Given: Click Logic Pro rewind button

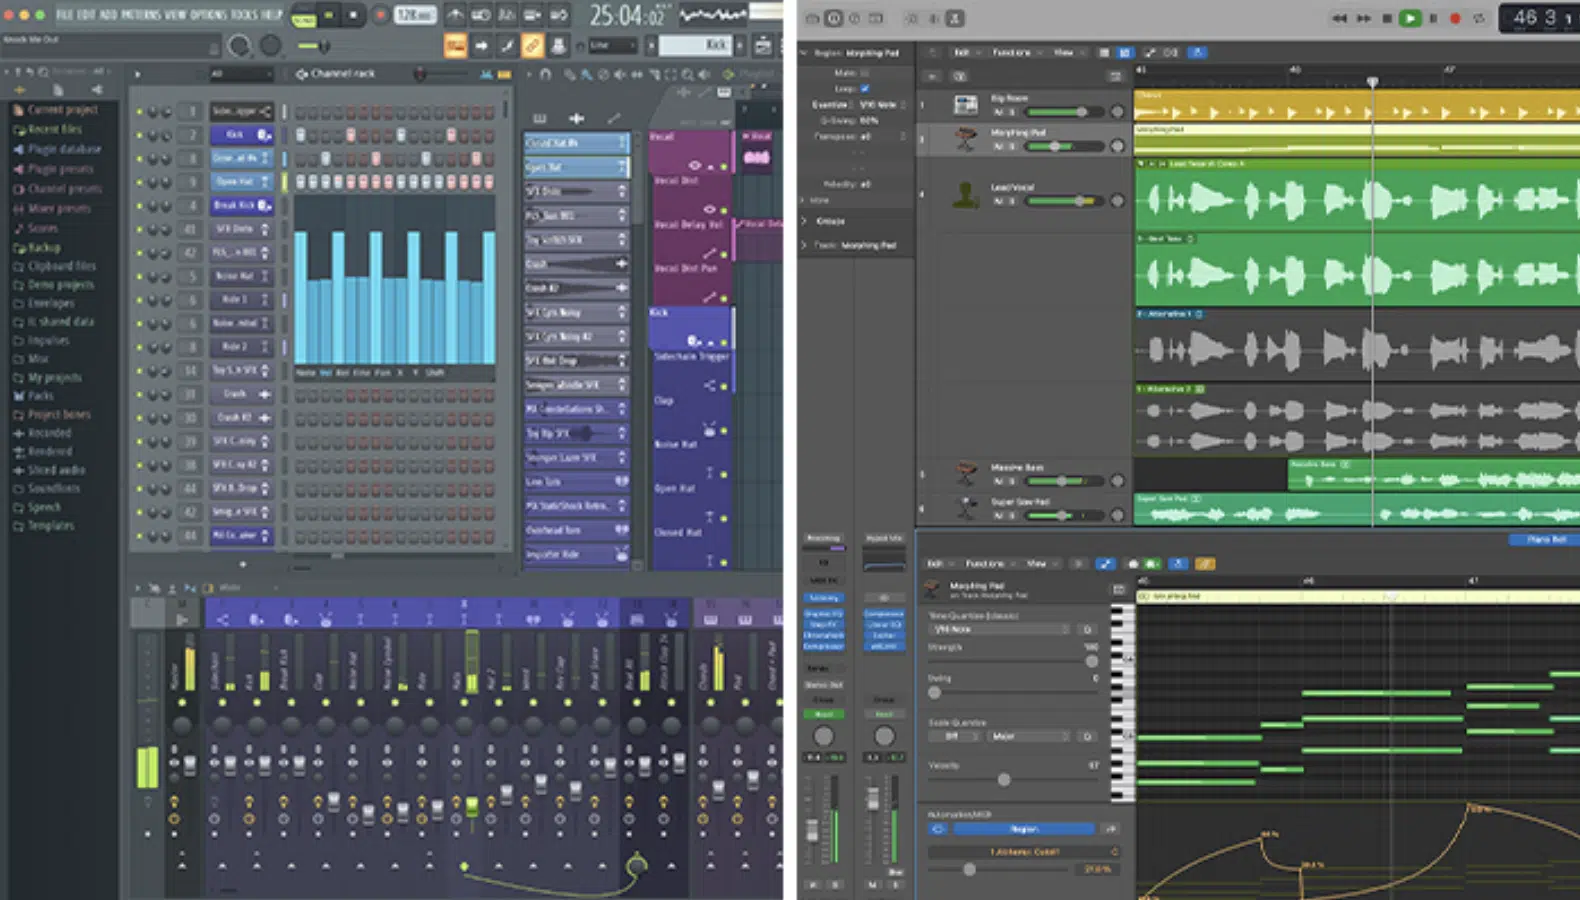Looking at the screenshot, I should (x=1339, y=18).
